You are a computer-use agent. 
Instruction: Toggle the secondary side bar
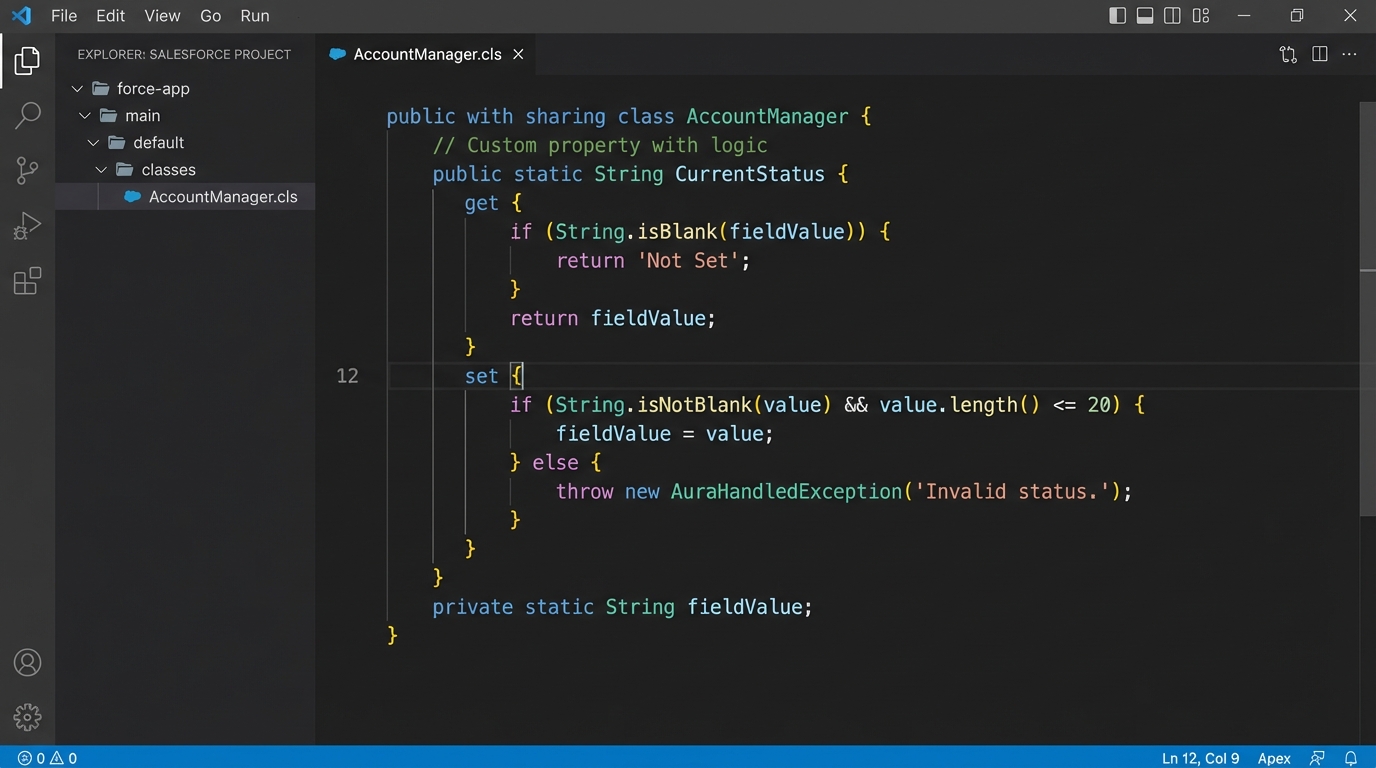pyautogui.click(x=1171, y=16)
